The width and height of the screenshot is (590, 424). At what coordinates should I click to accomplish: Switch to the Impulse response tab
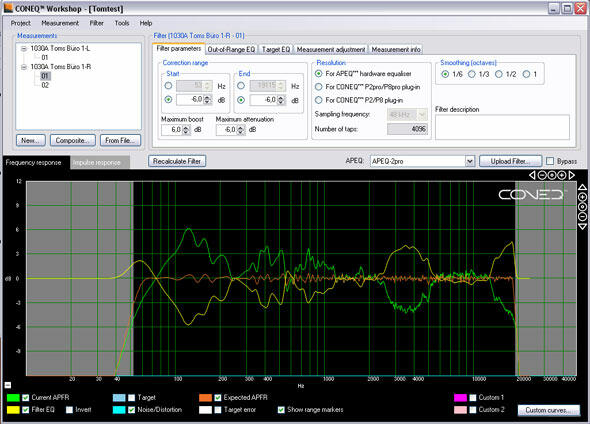tap(100, 163)
